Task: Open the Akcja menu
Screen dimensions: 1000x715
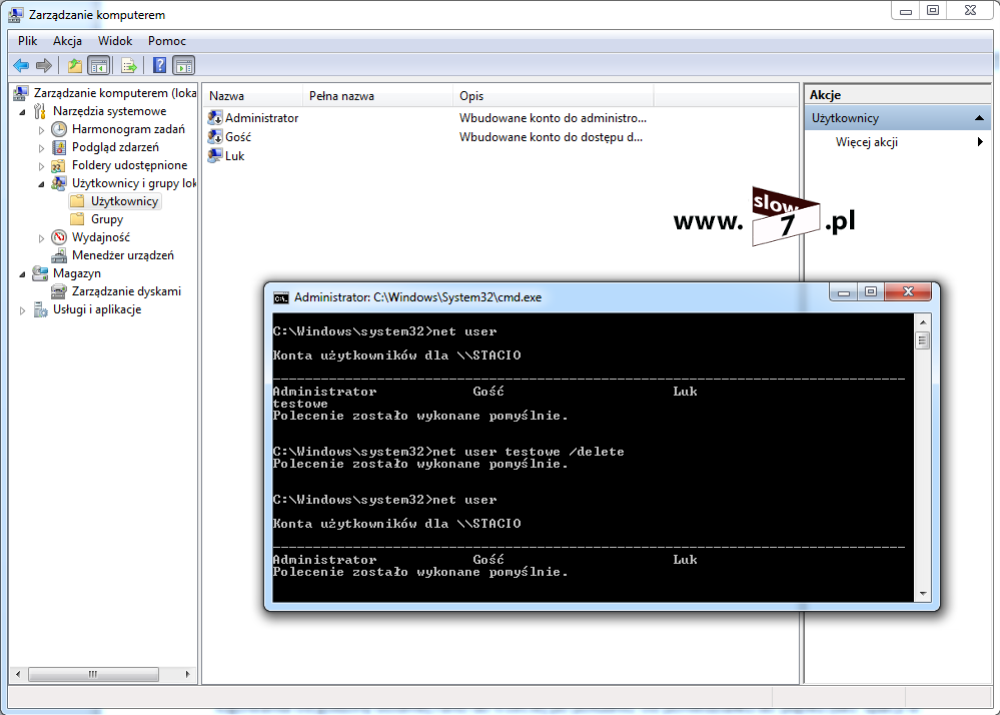Action: coord(67,41)
